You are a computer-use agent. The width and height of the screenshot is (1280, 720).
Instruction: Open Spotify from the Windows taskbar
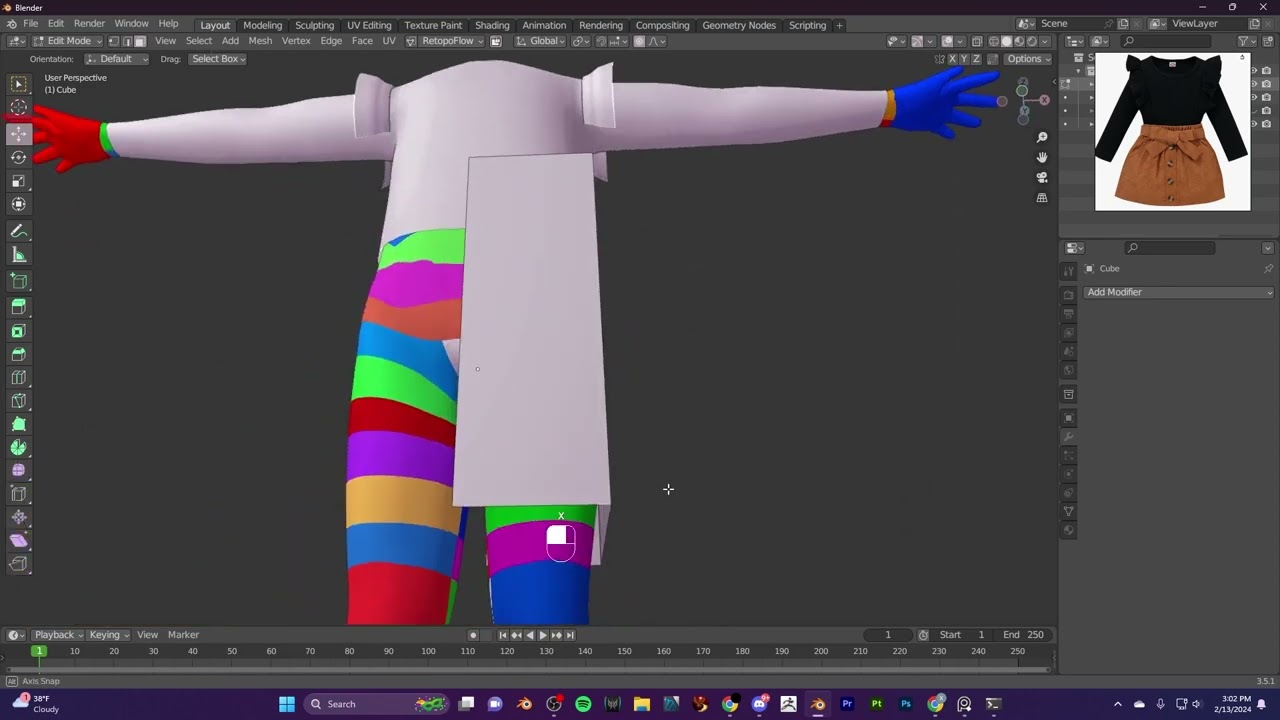583,704
